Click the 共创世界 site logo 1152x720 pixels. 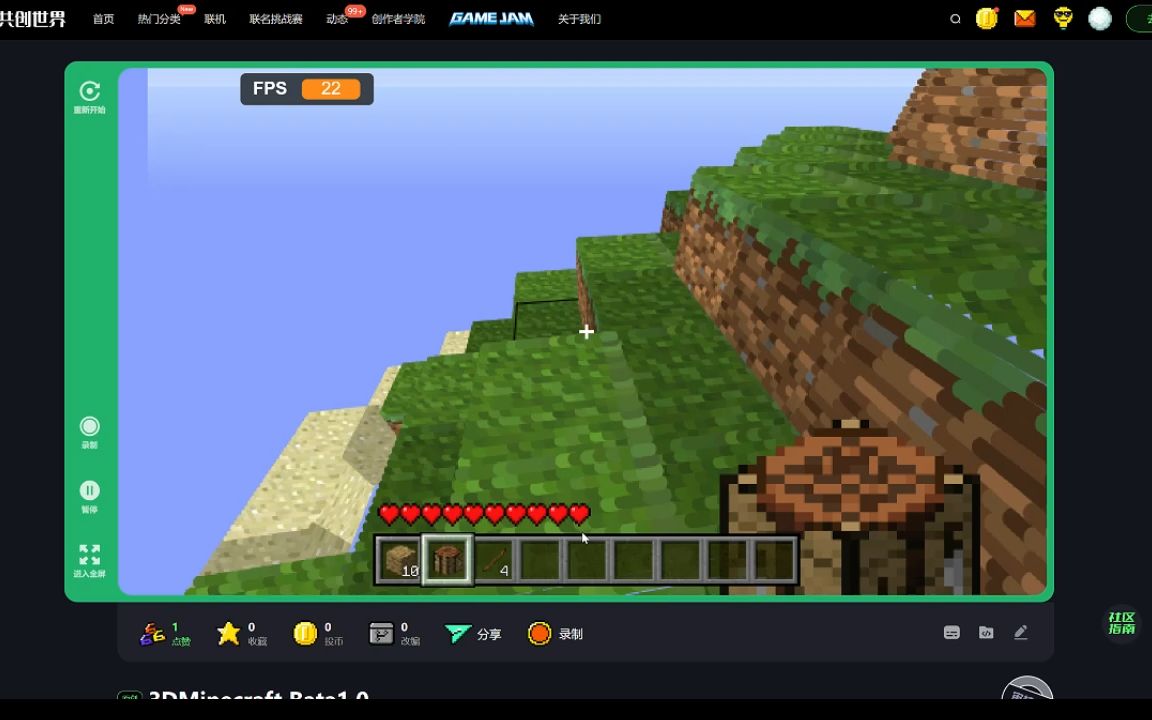pyautogui.click(x=32, y=18)
